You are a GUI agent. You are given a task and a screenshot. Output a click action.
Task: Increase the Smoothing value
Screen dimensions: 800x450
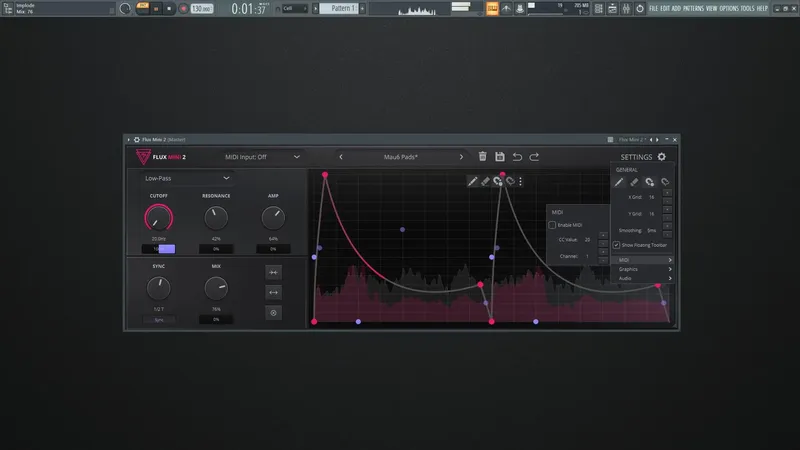tap(667, 227)
